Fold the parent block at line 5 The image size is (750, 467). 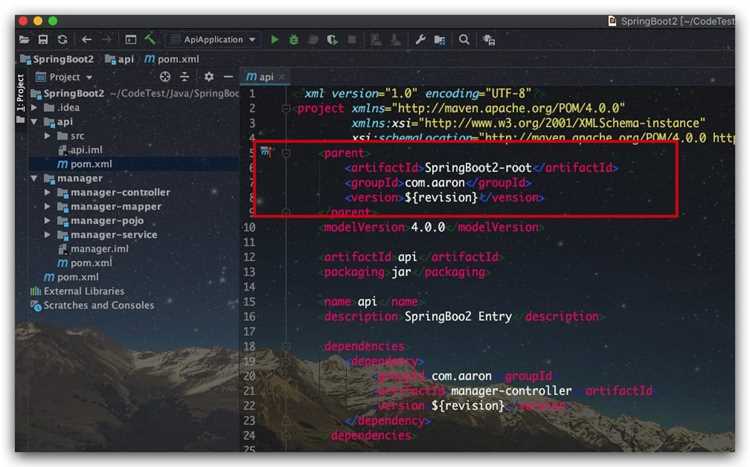point(286,153)
